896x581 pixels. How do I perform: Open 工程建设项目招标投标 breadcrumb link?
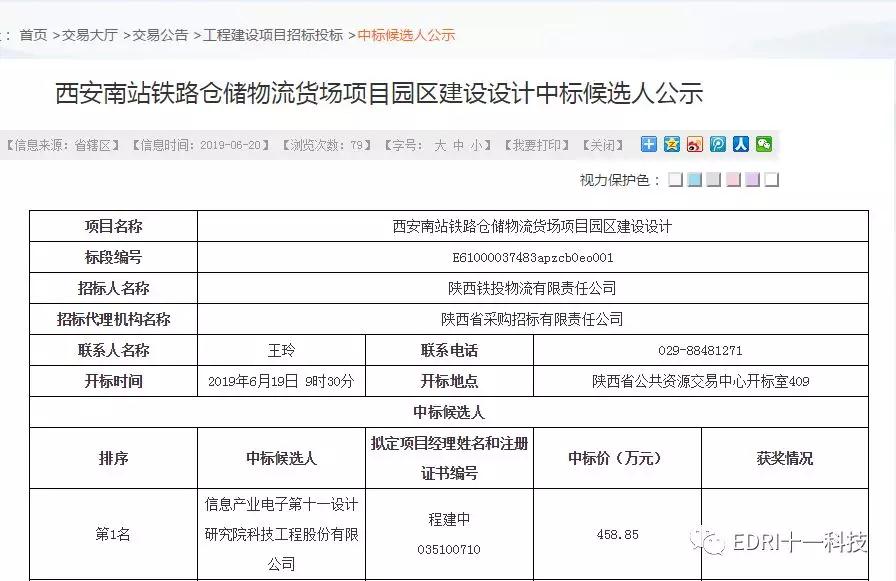click(273, 35)
